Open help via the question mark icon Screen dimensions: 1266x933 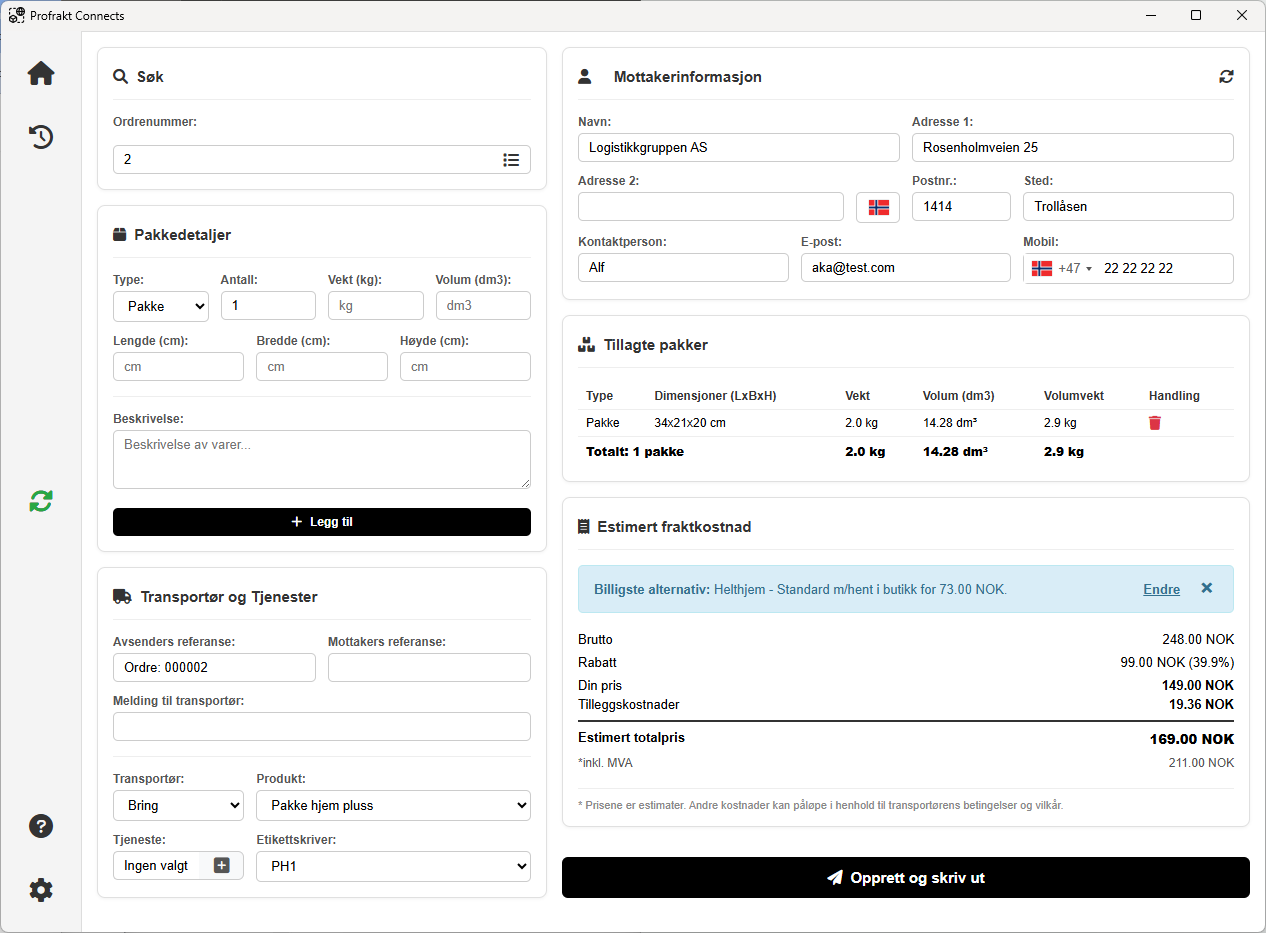pyautogui.click(x=40, y=826)
